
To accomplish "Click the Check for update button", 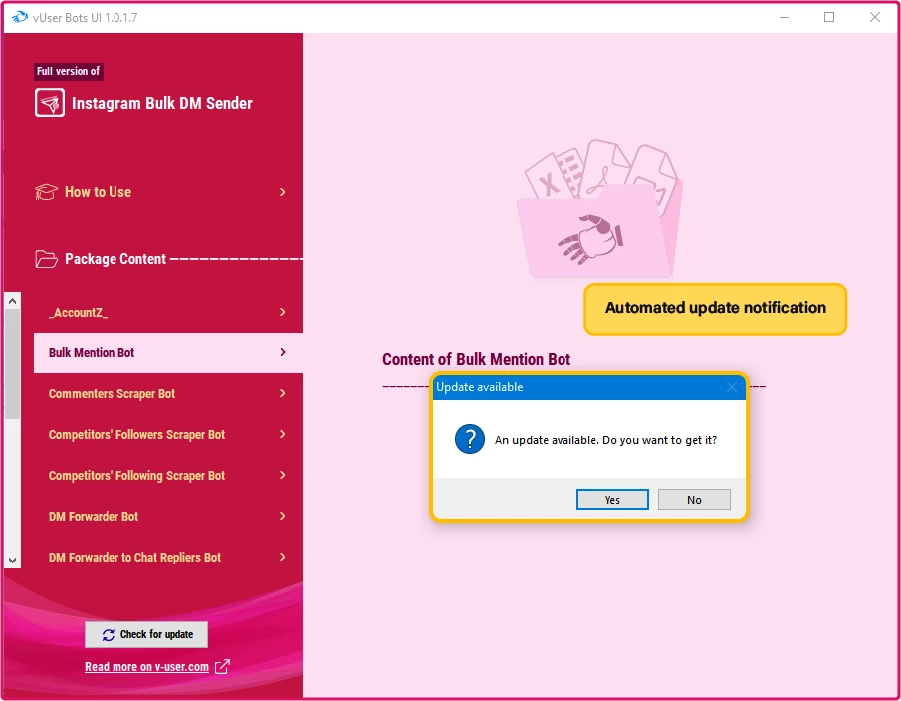I will (147, 634).
